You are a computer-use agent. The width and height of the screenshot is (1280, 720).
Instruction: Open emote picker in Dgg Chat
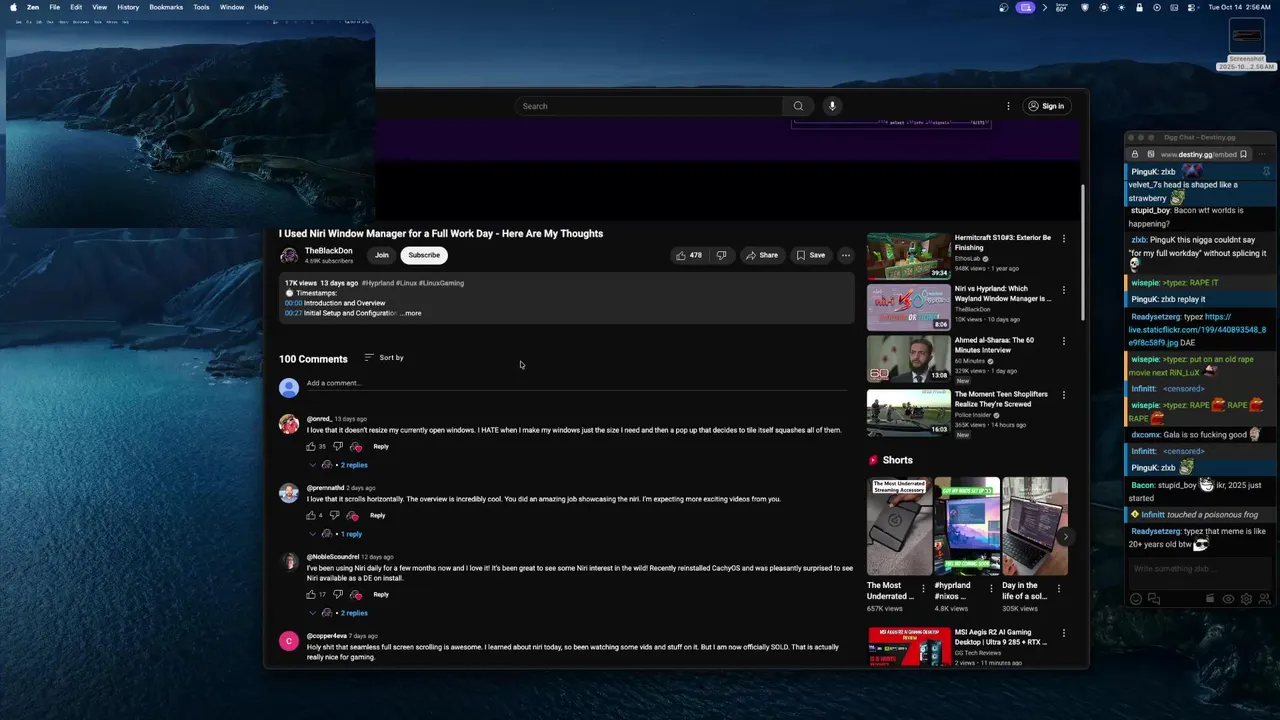[1136, 599]
